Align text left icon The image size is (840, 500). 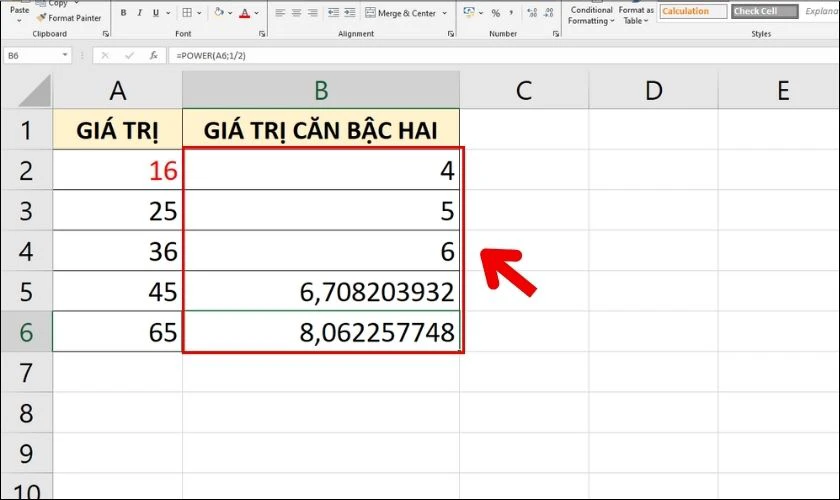coord(280,12)
